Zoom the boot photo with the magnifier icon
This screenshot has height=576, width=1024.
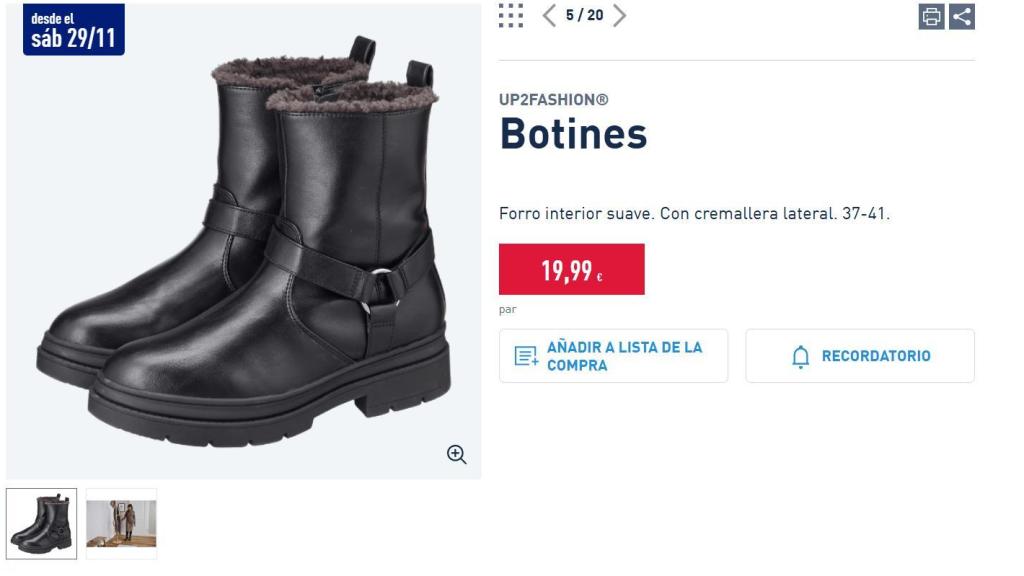tap(458, 454)
